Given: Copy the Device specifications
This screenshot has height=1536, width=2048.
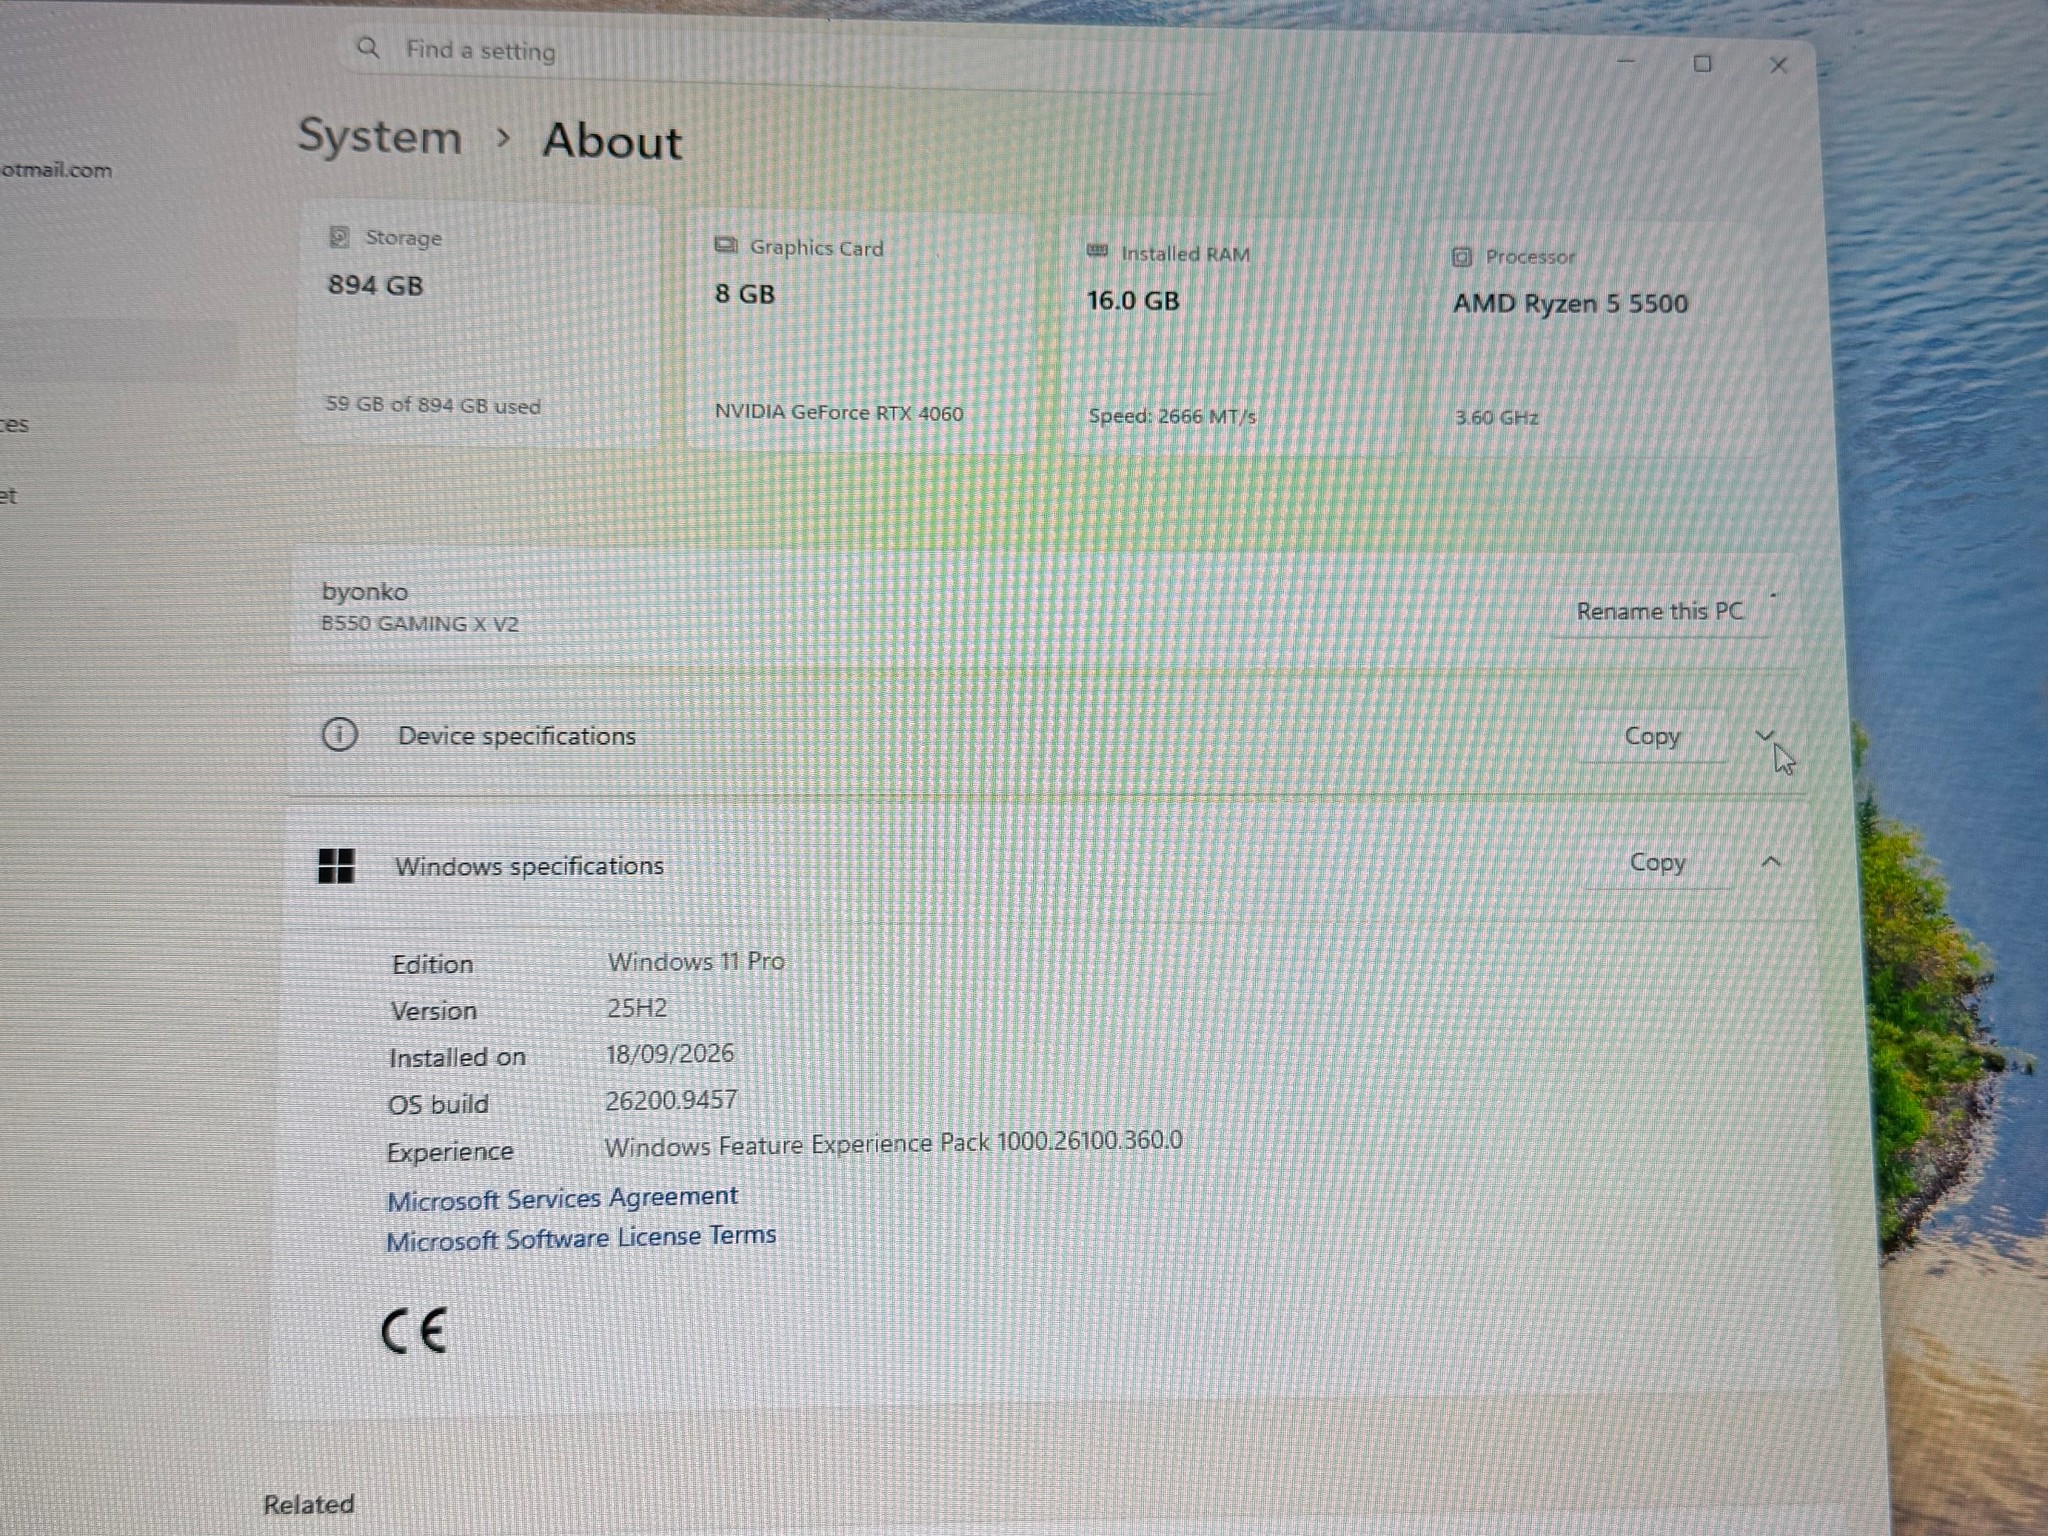Looking at the screenshot, I should click(1652, 736).
